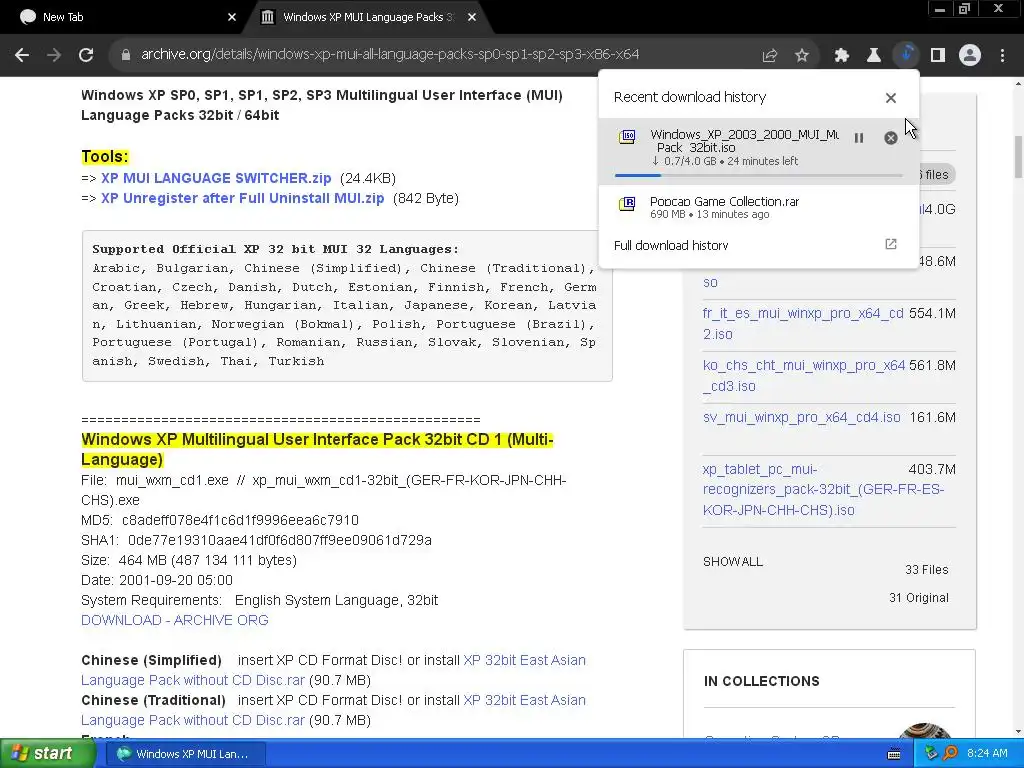
Task: Close the Windows XP MUI Language Packs tab
Action: pos(472,17)
